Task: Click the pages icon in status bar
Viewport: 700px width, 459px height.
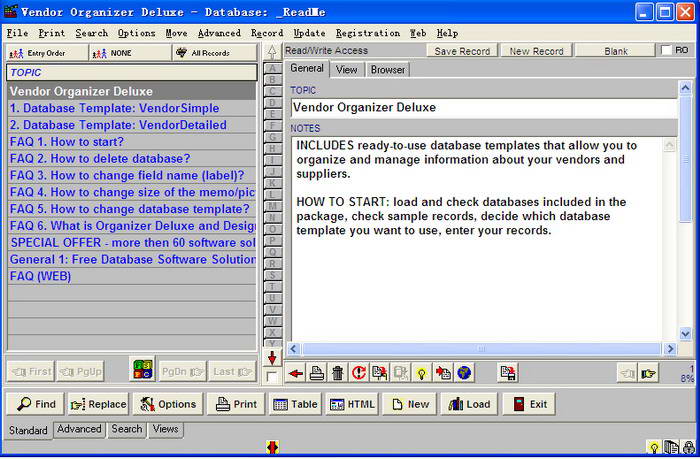Action: tap(671, 447)
